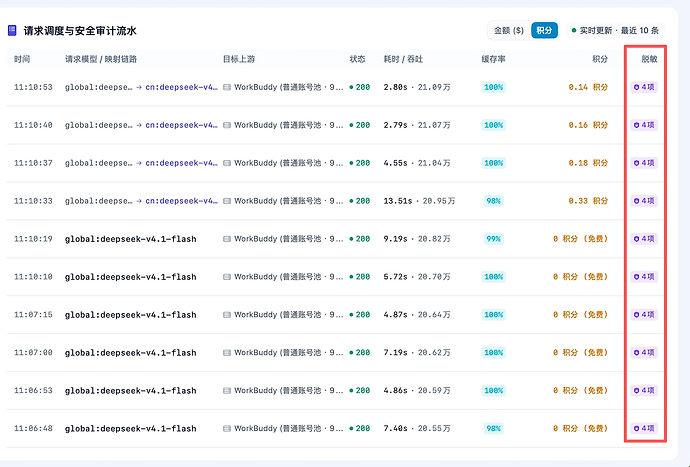Click the 实时更新 · 最近 10 条 status pill
The height and width of the screenshot is (467, 690).
click(x=615, y=30)
